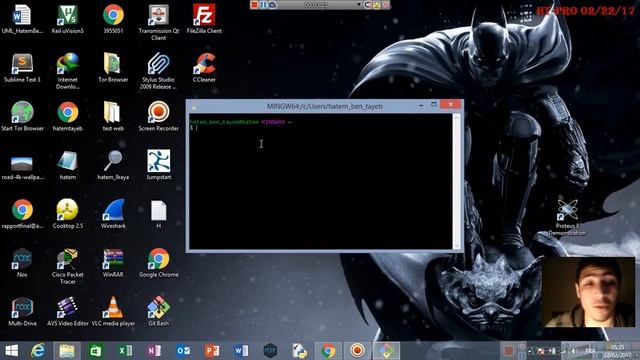Open the hatemtayeb Chrome shortcut
Image resolution: width=640 pixels, height=360 pixels.
[x=68, y=117]
